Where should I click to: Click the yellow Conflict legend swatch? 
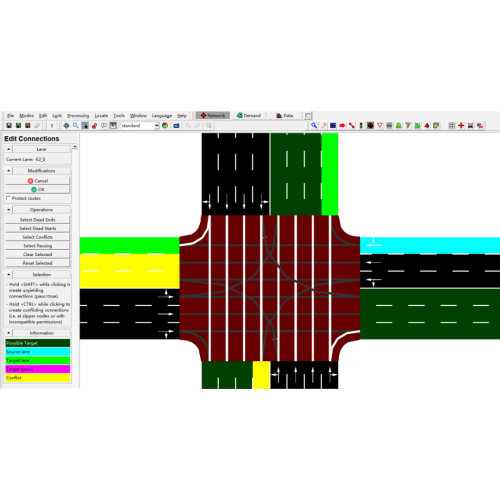pyautogui.click(x=38, y=378)
